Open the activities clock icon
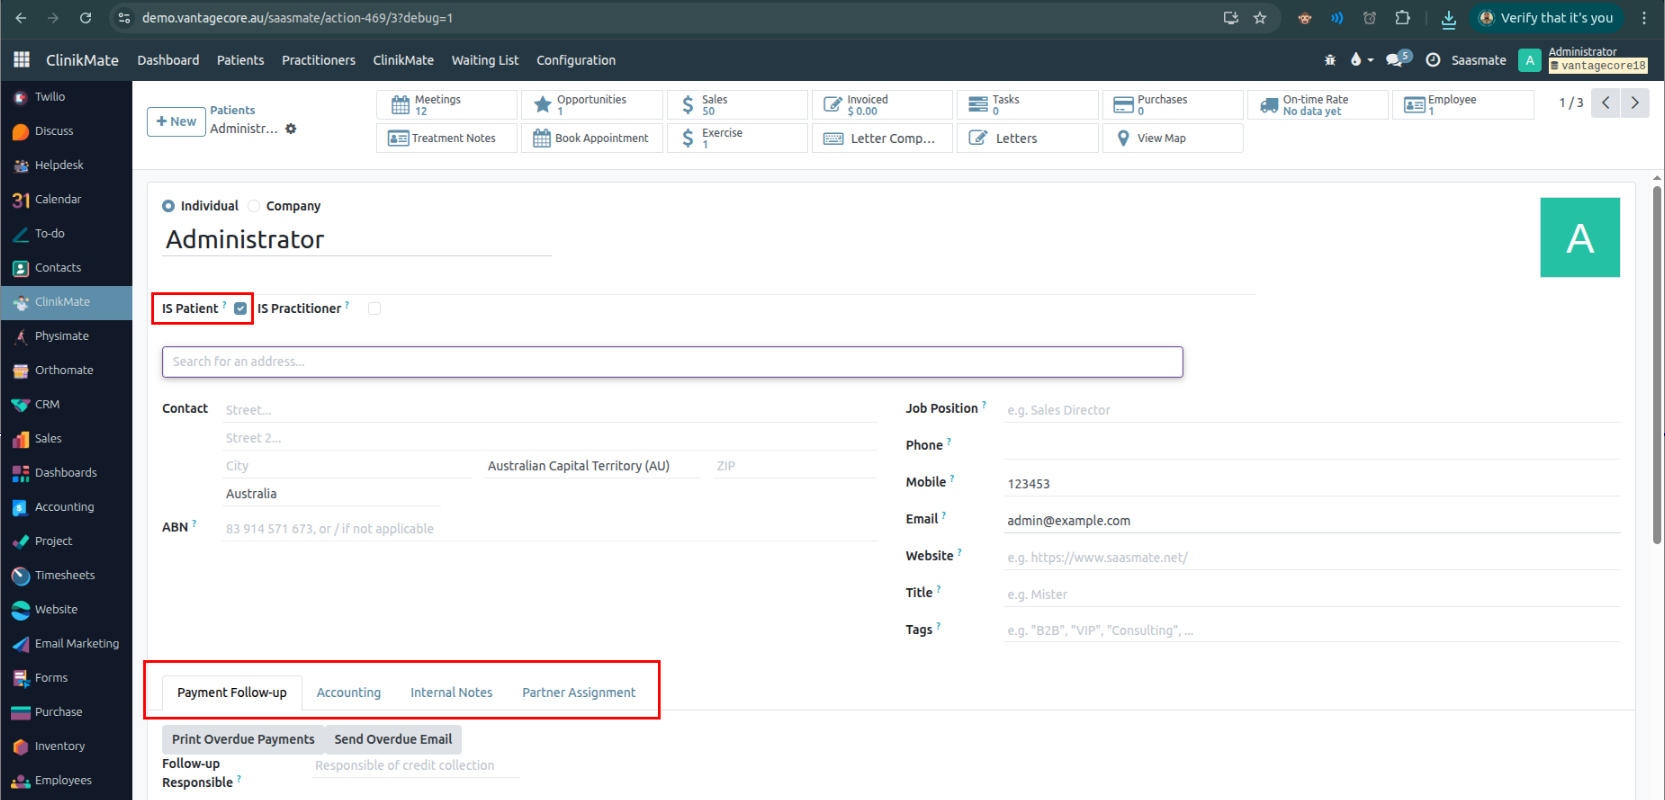 click(x=1432, y=60)
